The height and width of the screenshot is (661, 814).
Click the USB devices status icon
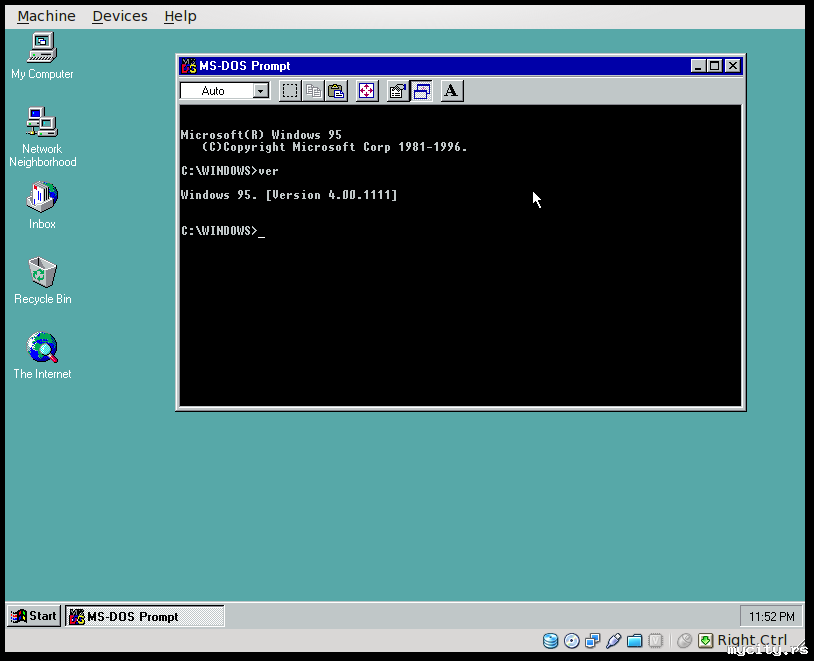pyautogui.click(x=614, y=641)
